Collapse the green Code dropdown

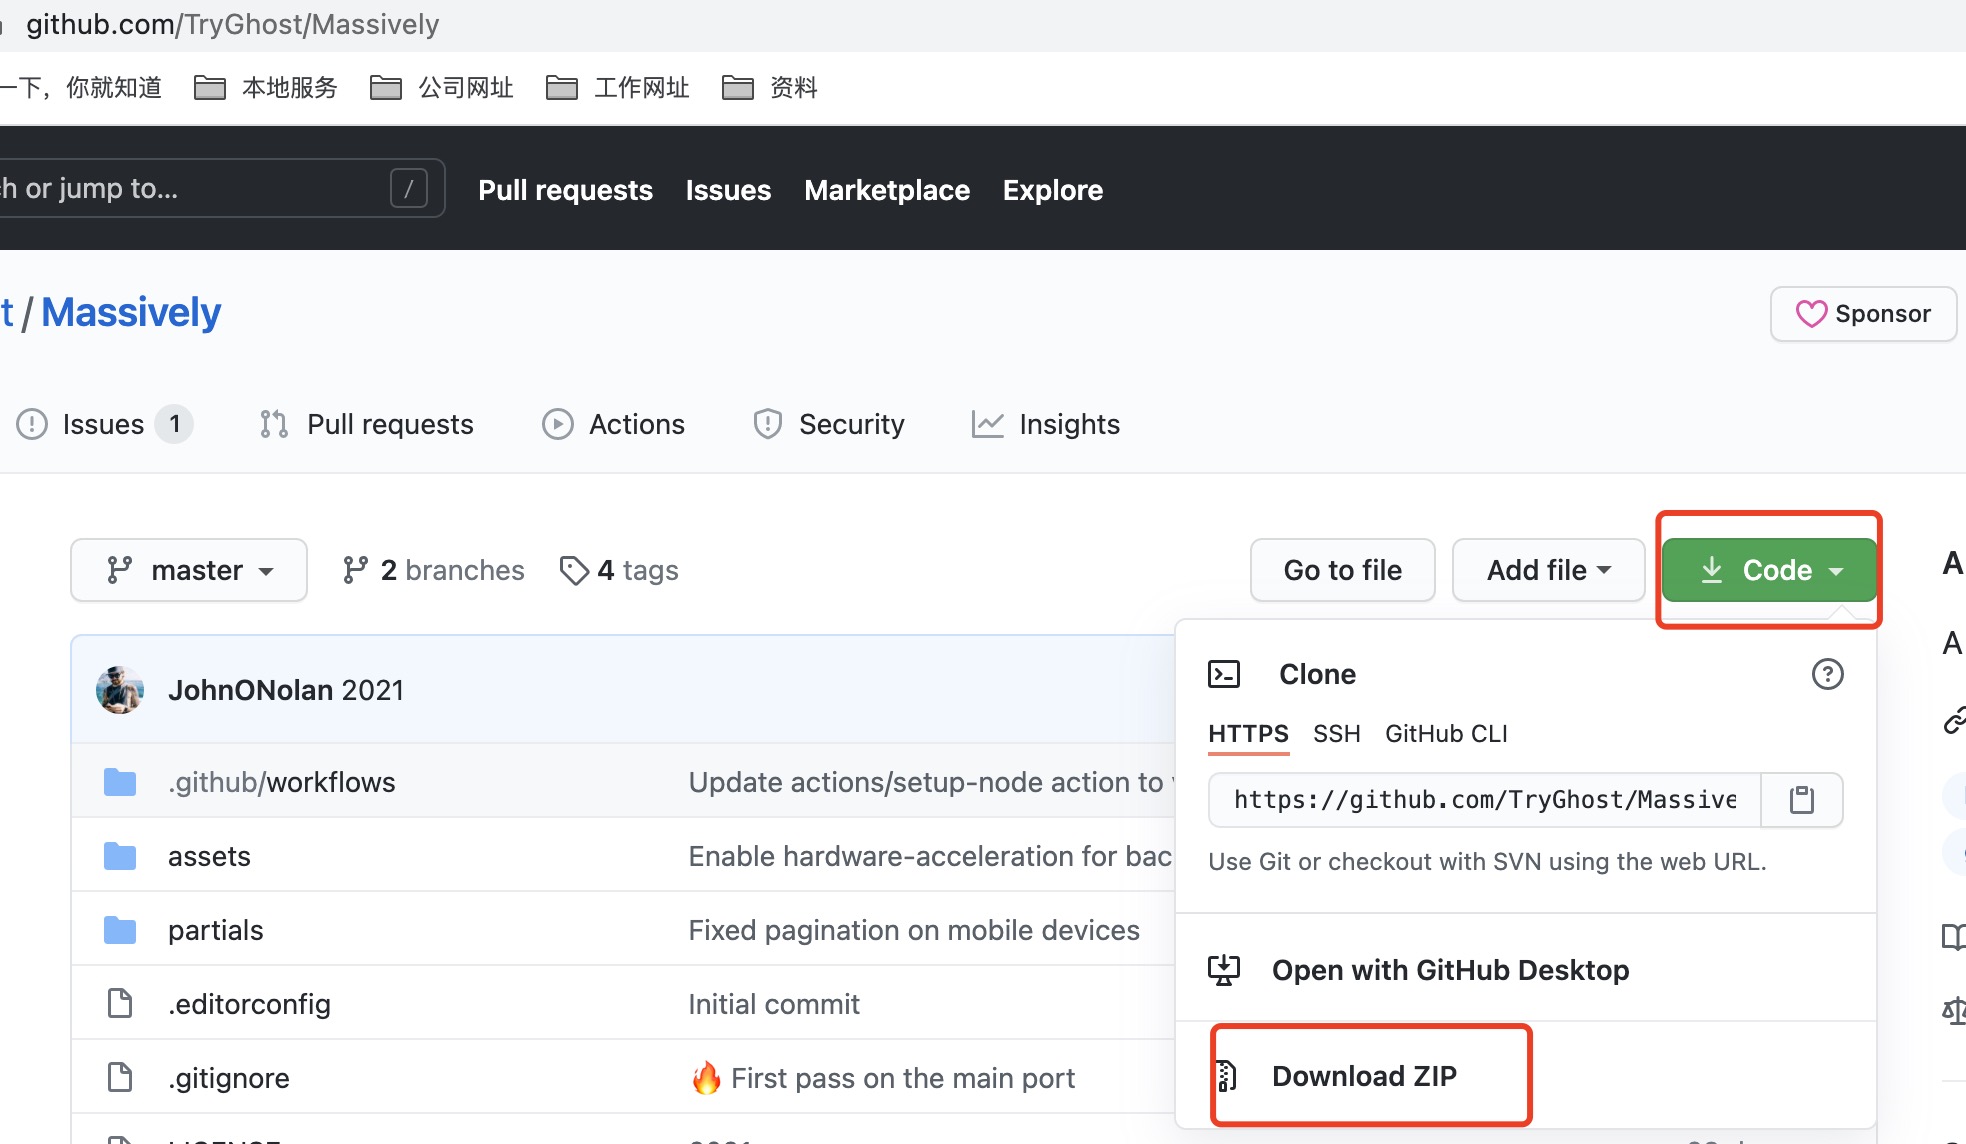point(1768,569)
